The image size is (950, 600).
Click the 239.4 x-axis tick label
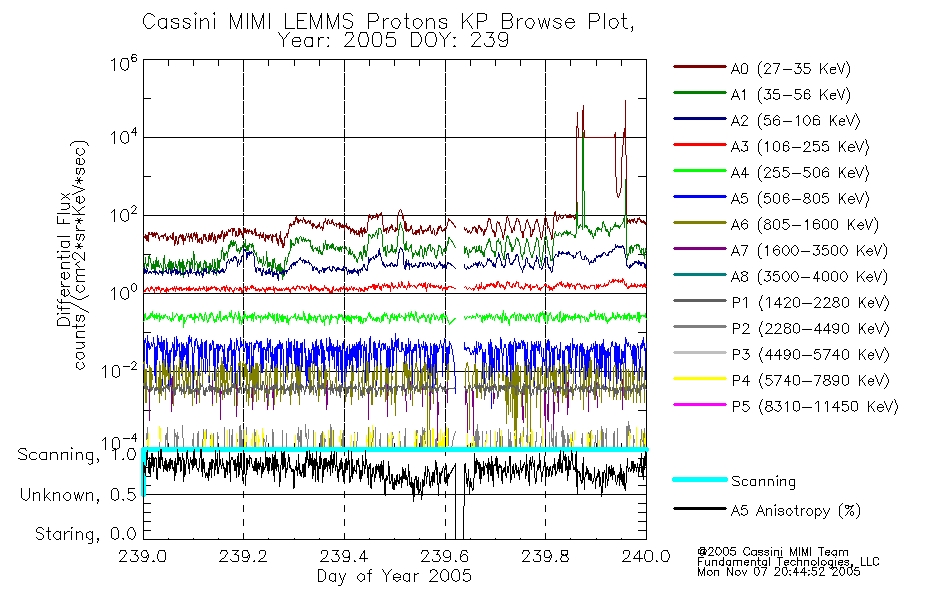[344, 556]
